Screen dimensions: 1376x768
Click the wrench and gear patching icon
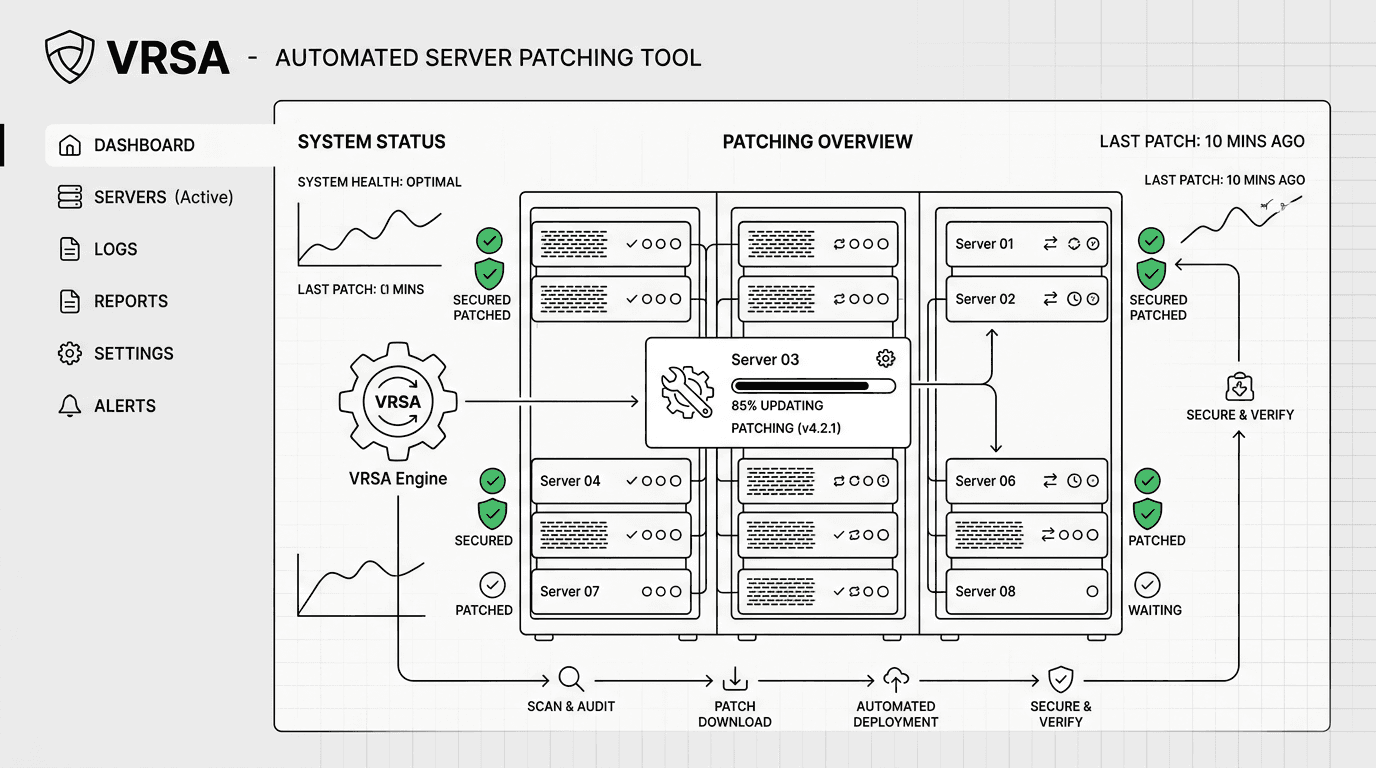pyautogui.click(x=687, y=392)
